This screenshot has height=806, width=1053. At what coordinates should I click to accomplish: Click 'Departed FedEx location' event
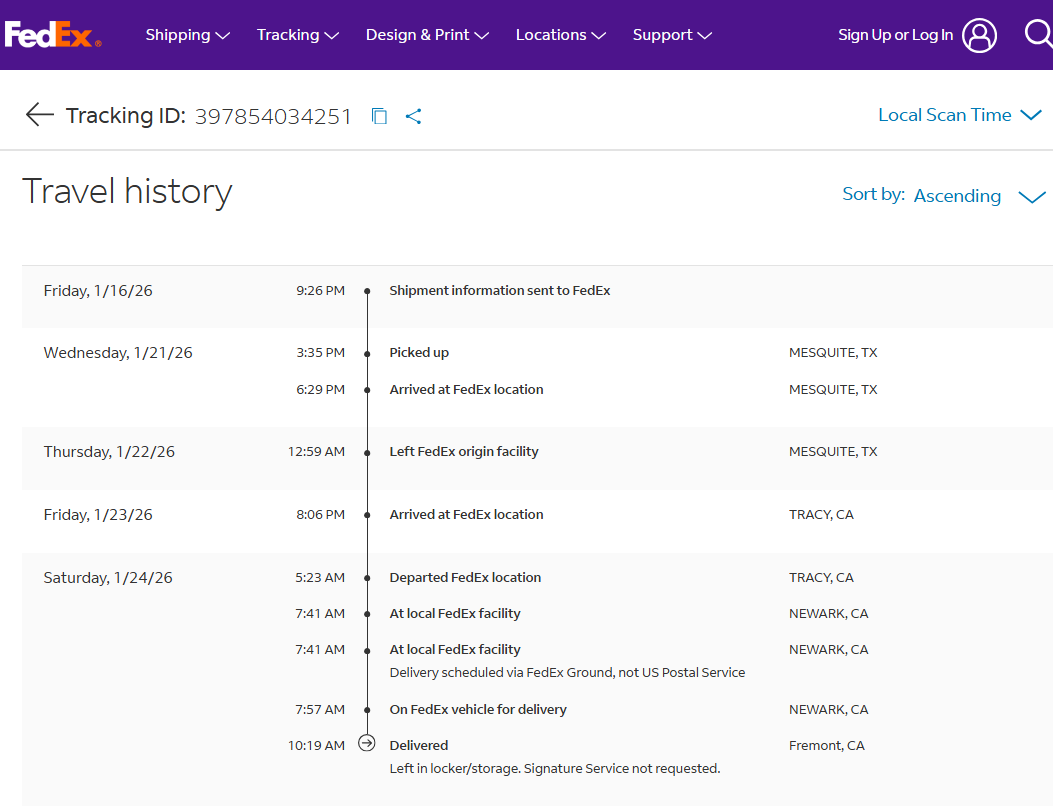click(465, 578)
